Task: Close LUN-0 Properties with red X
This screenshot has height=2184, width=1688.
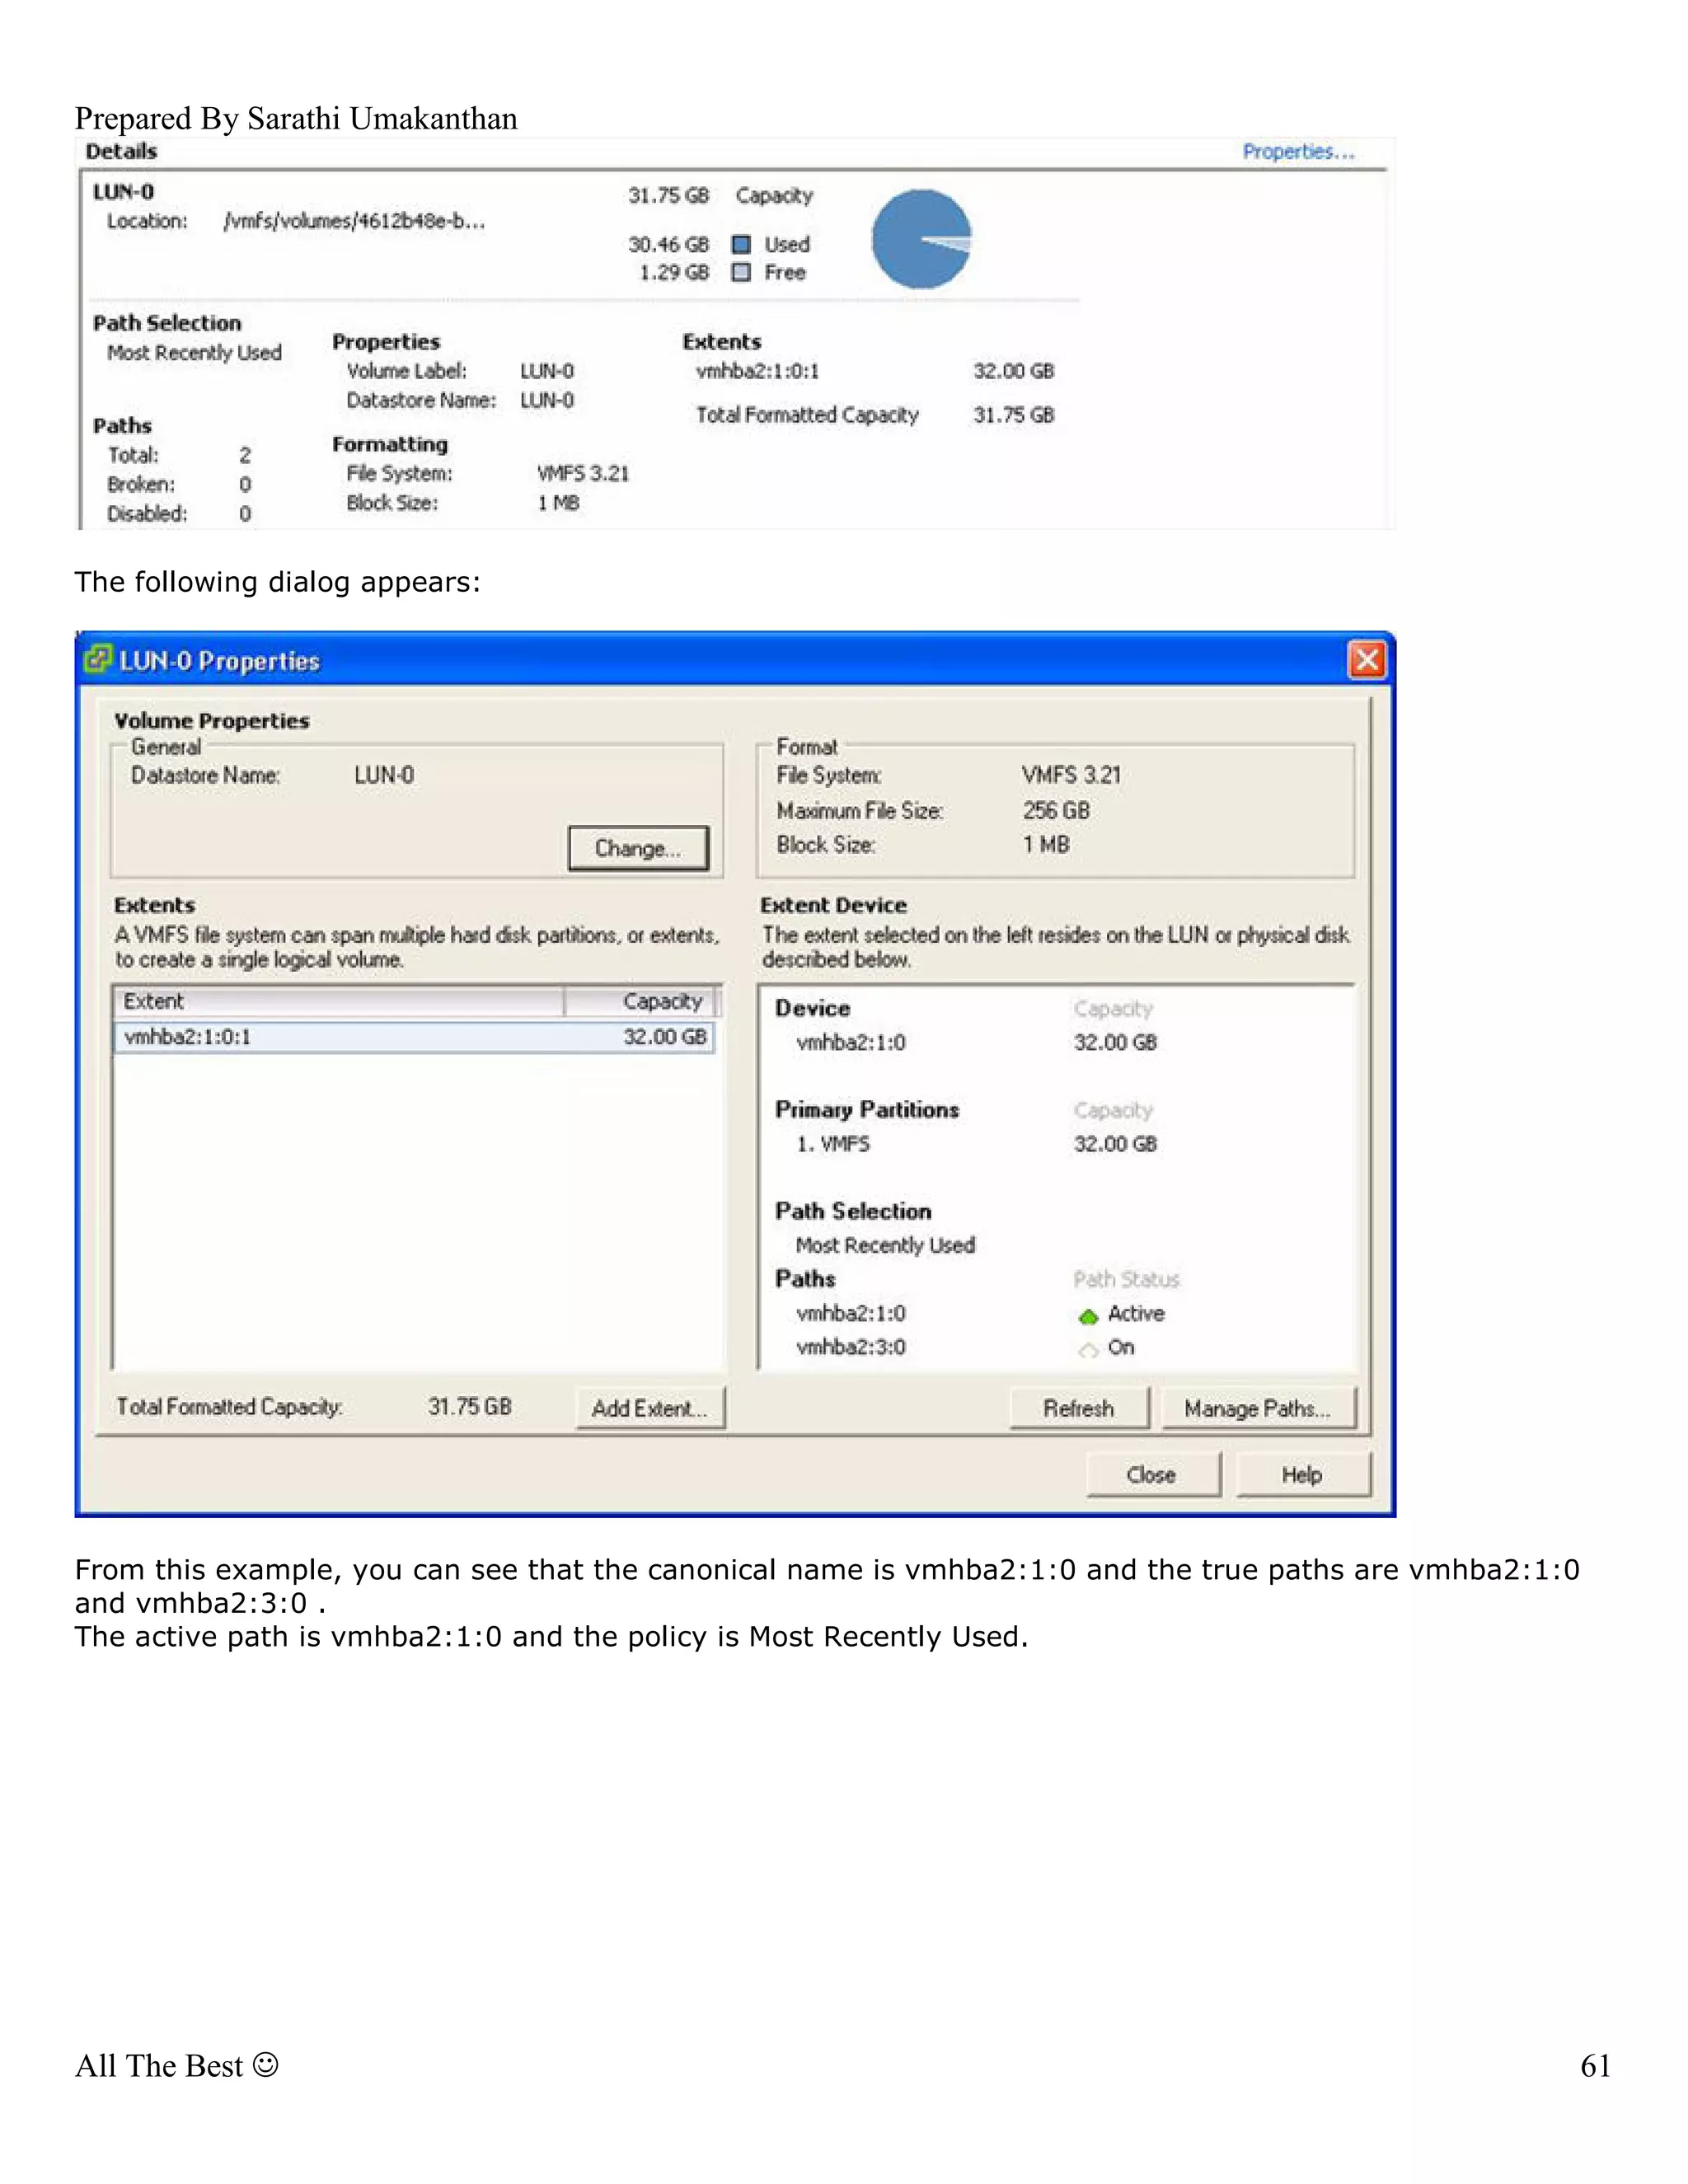Action: 1367,660
